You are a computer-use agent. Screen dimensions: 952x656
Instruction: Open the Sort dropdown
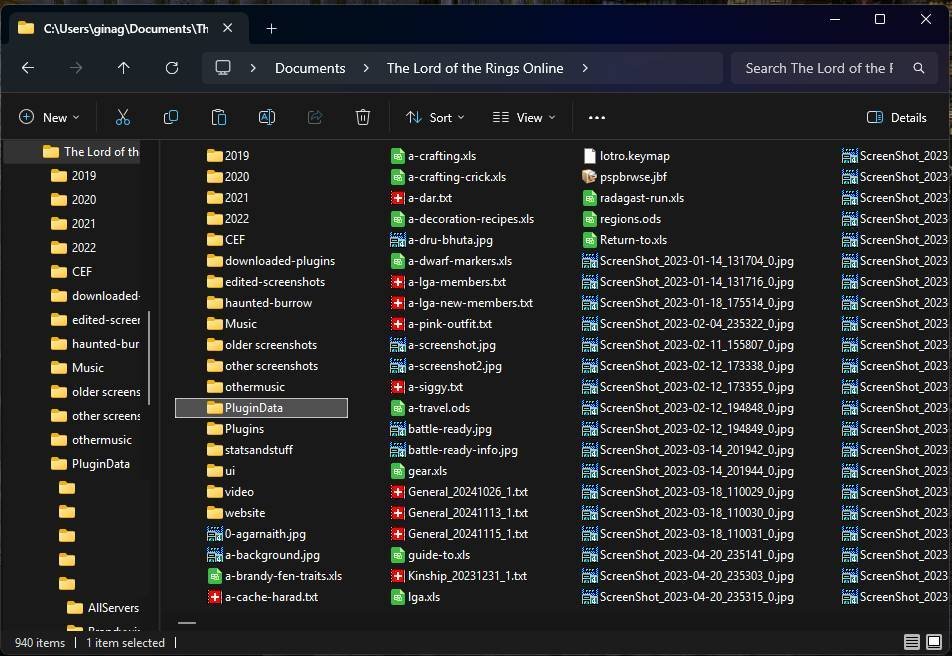435,117
